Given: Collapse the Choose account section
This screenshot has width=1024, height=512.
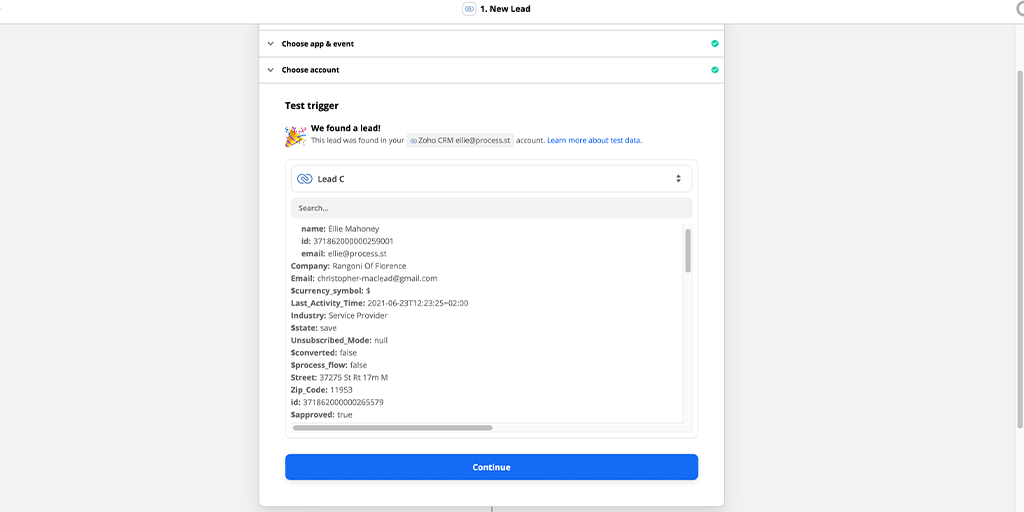Looking at the screenshot, I should (270, 70).
